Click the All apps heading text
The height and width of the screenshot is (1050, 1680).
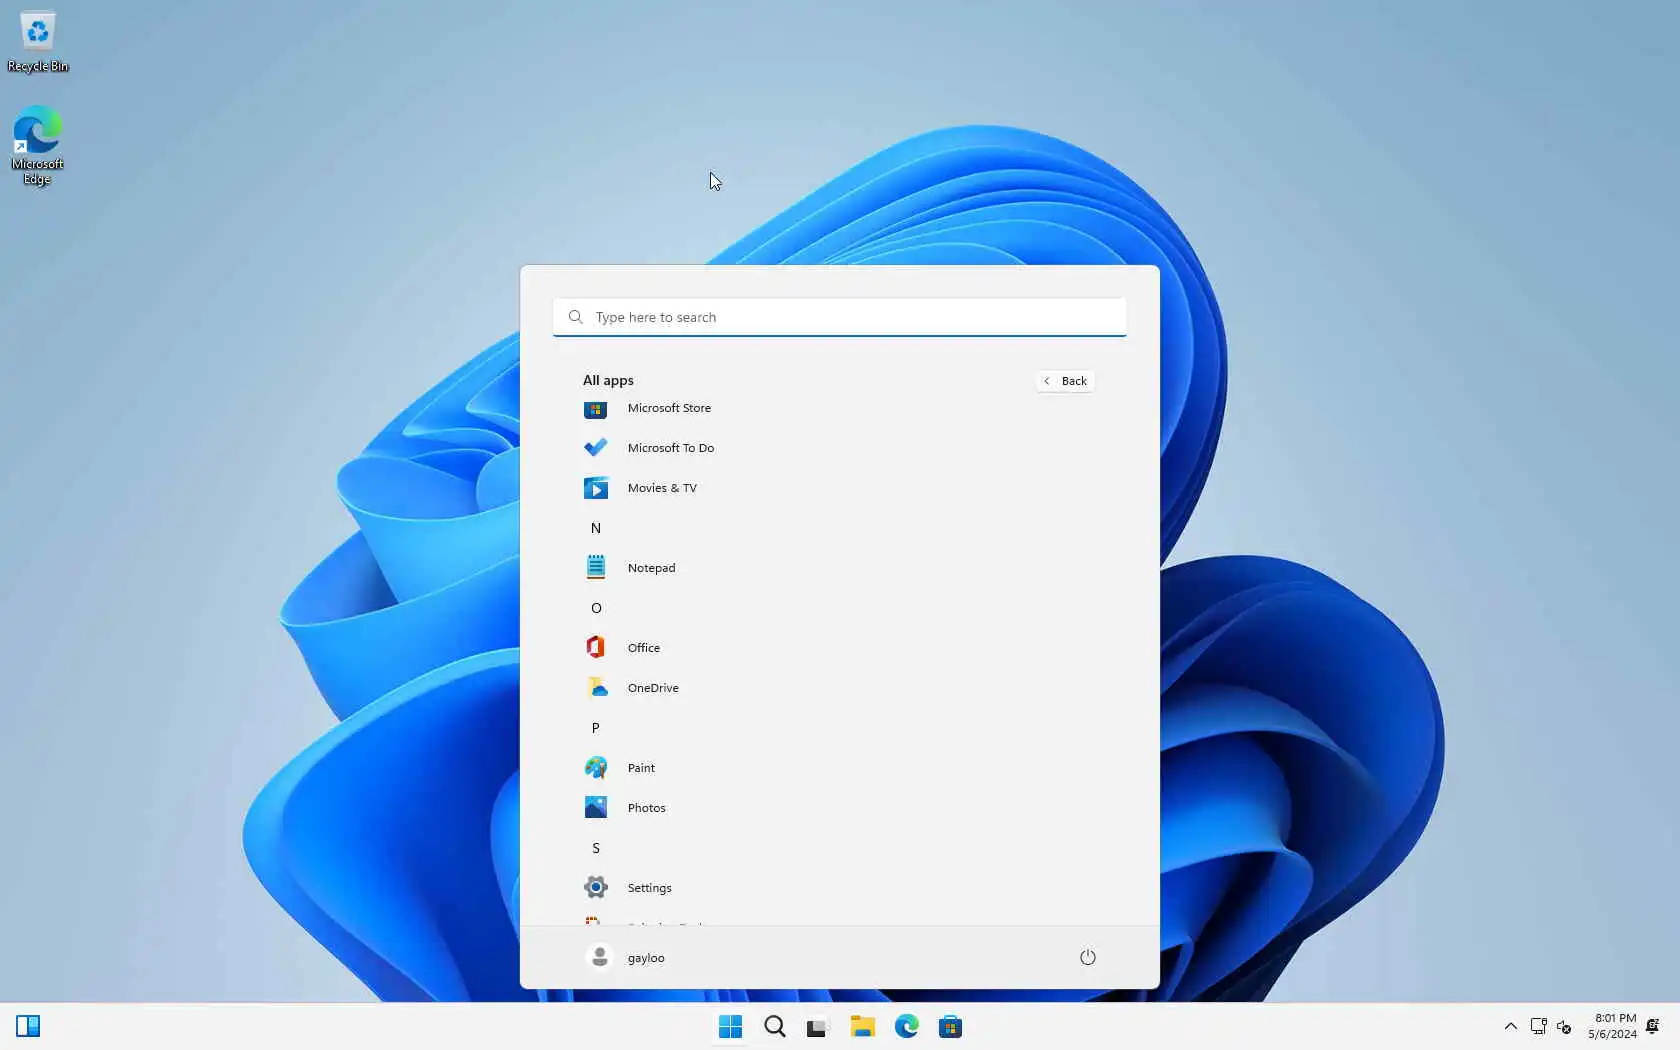click(x=608, y=380)
